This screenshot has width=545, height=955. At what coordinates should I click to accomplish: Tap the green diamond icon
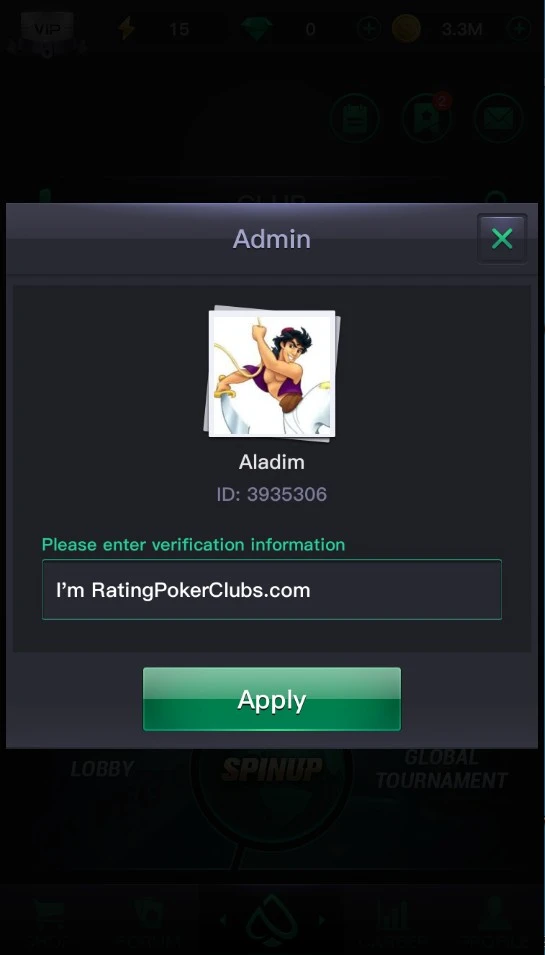click(x=257, y=29)
